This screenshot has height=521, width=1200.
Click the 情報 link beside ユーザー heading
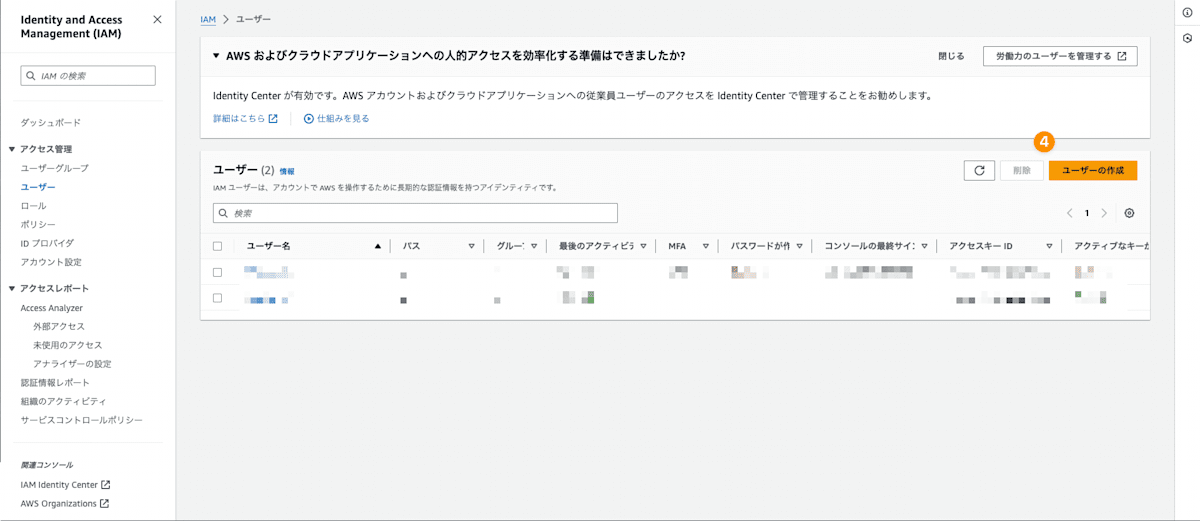(x=287, y=172)
